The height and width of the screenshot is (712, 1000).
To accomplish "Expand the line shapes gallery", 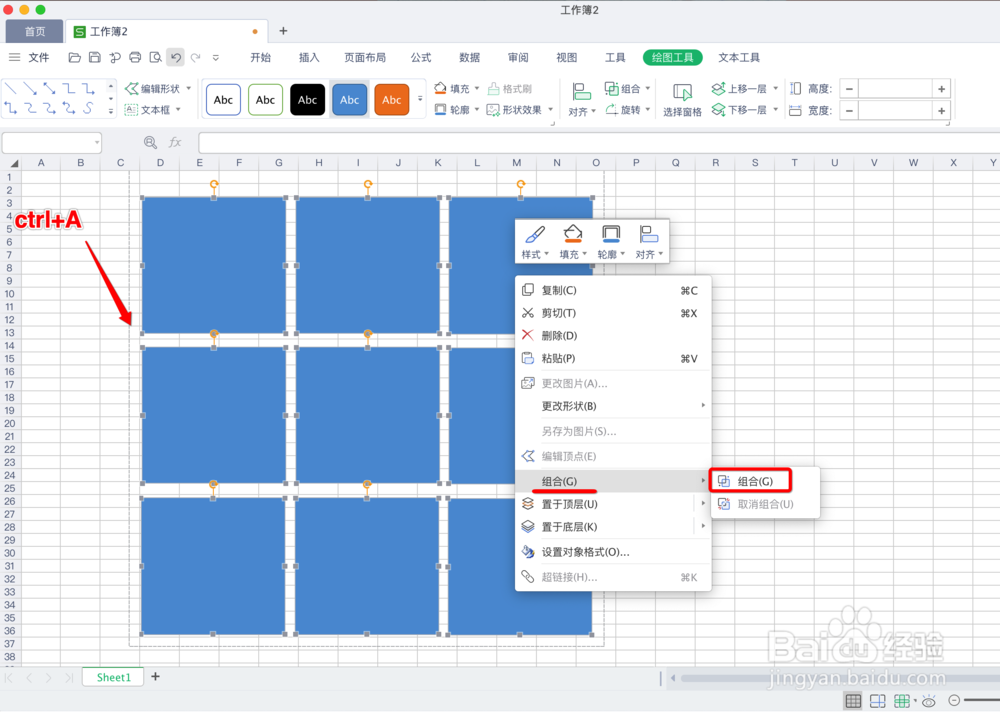I will 111,111.
